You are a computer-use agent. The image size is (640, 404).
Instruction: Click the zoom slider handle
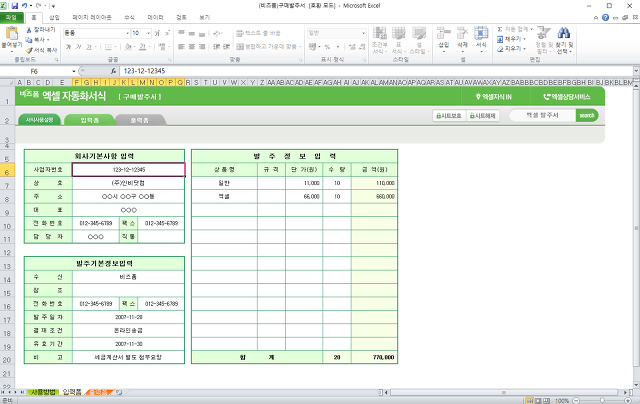pos(602,401)
